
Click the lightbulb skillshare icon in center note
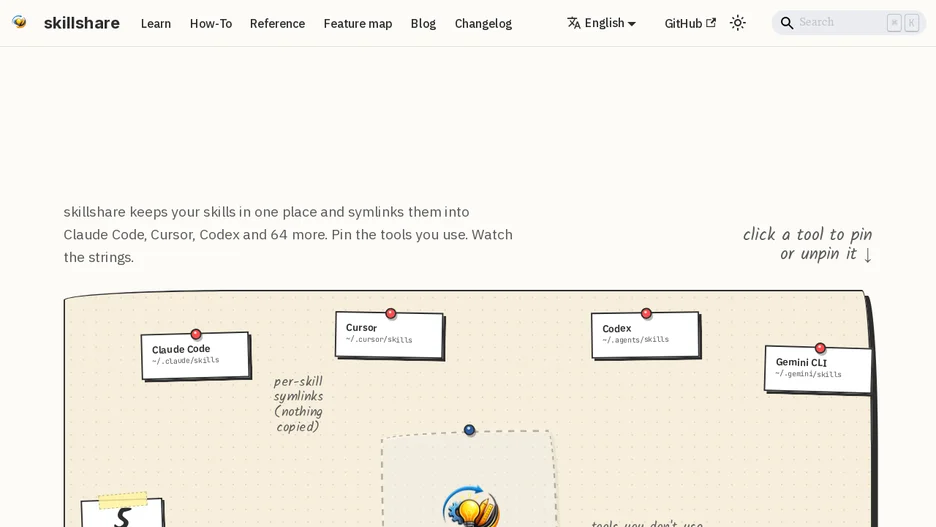click(472, 507)
